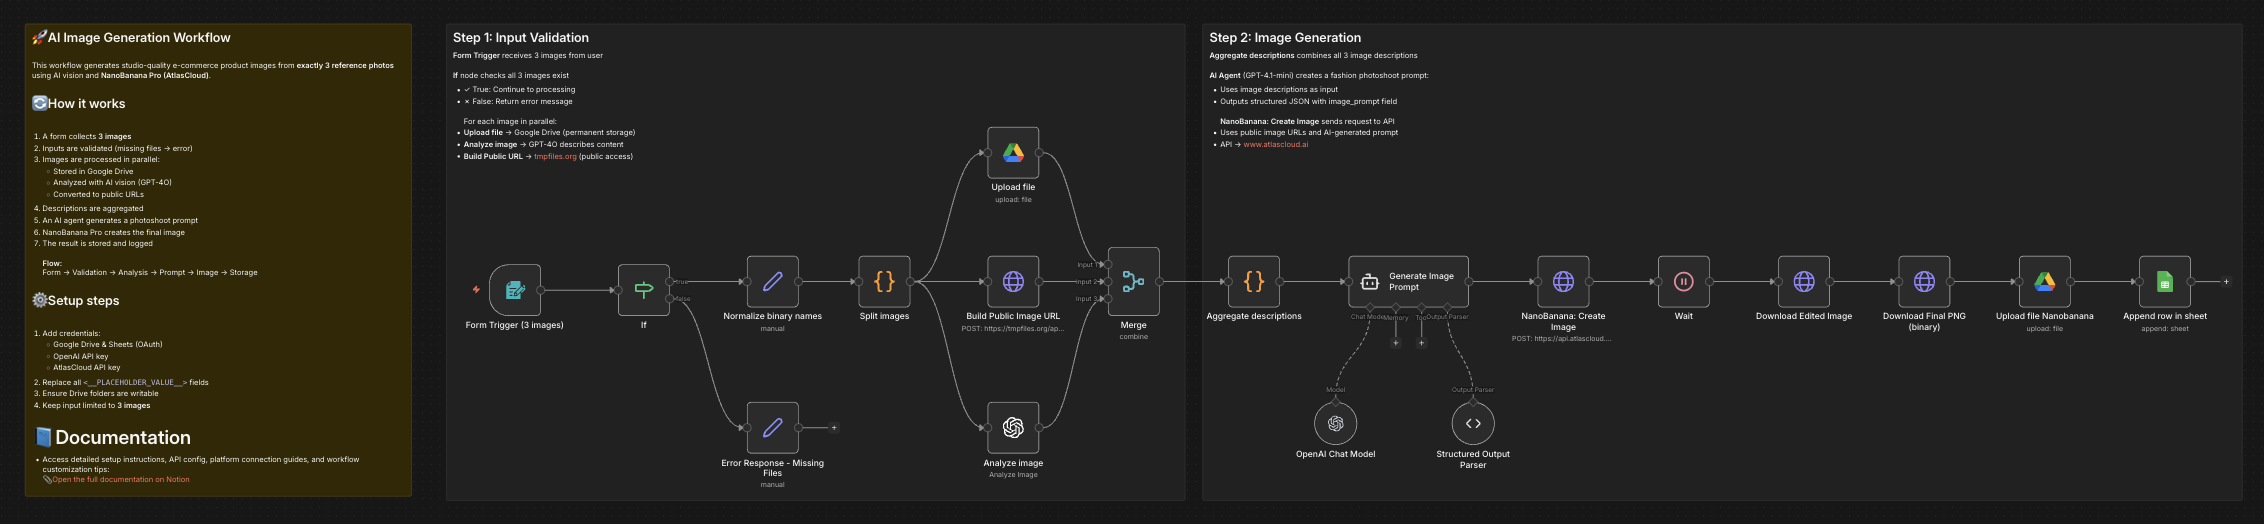The width and height of the screenshot is (2264, 524).
Task: Open the Wait node
Action: point(1684,282)
